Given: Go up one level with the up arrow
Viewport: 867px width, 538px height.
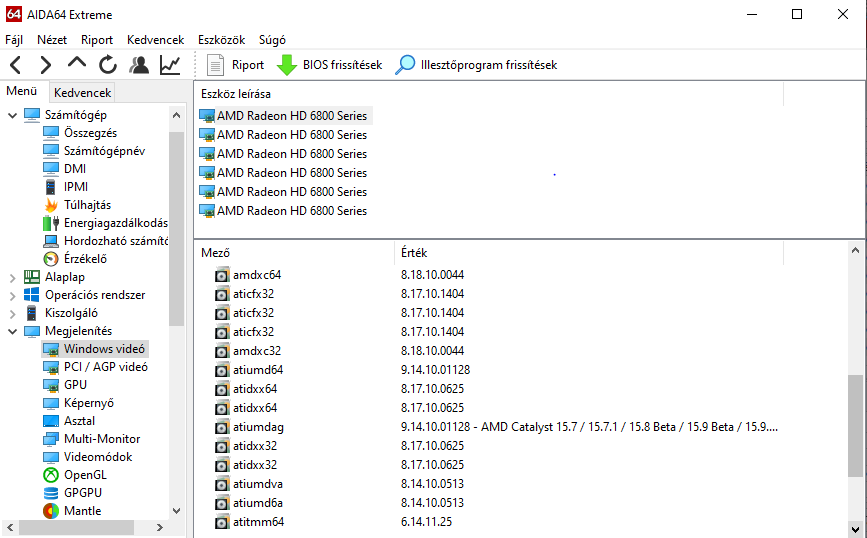Looking at the screenshot, I should [77, 62].
